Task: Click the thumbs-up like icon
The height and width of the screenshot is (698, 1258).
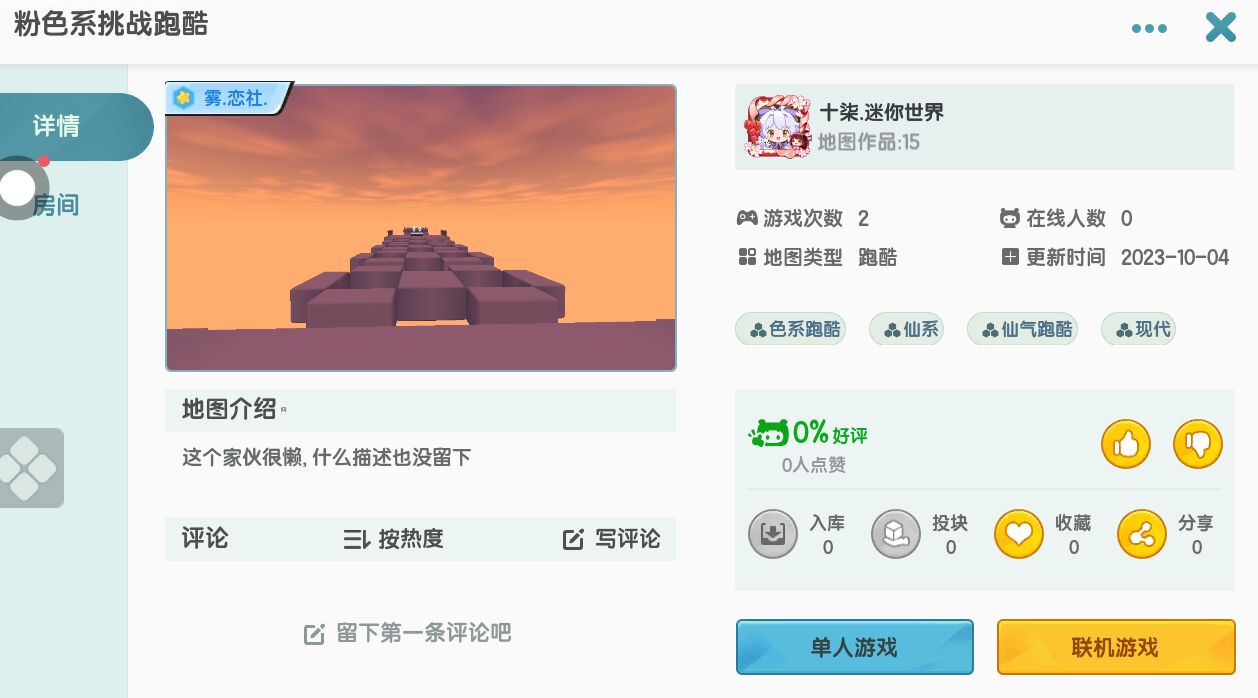Action: pyautogui.click(x=1126, y=444)
